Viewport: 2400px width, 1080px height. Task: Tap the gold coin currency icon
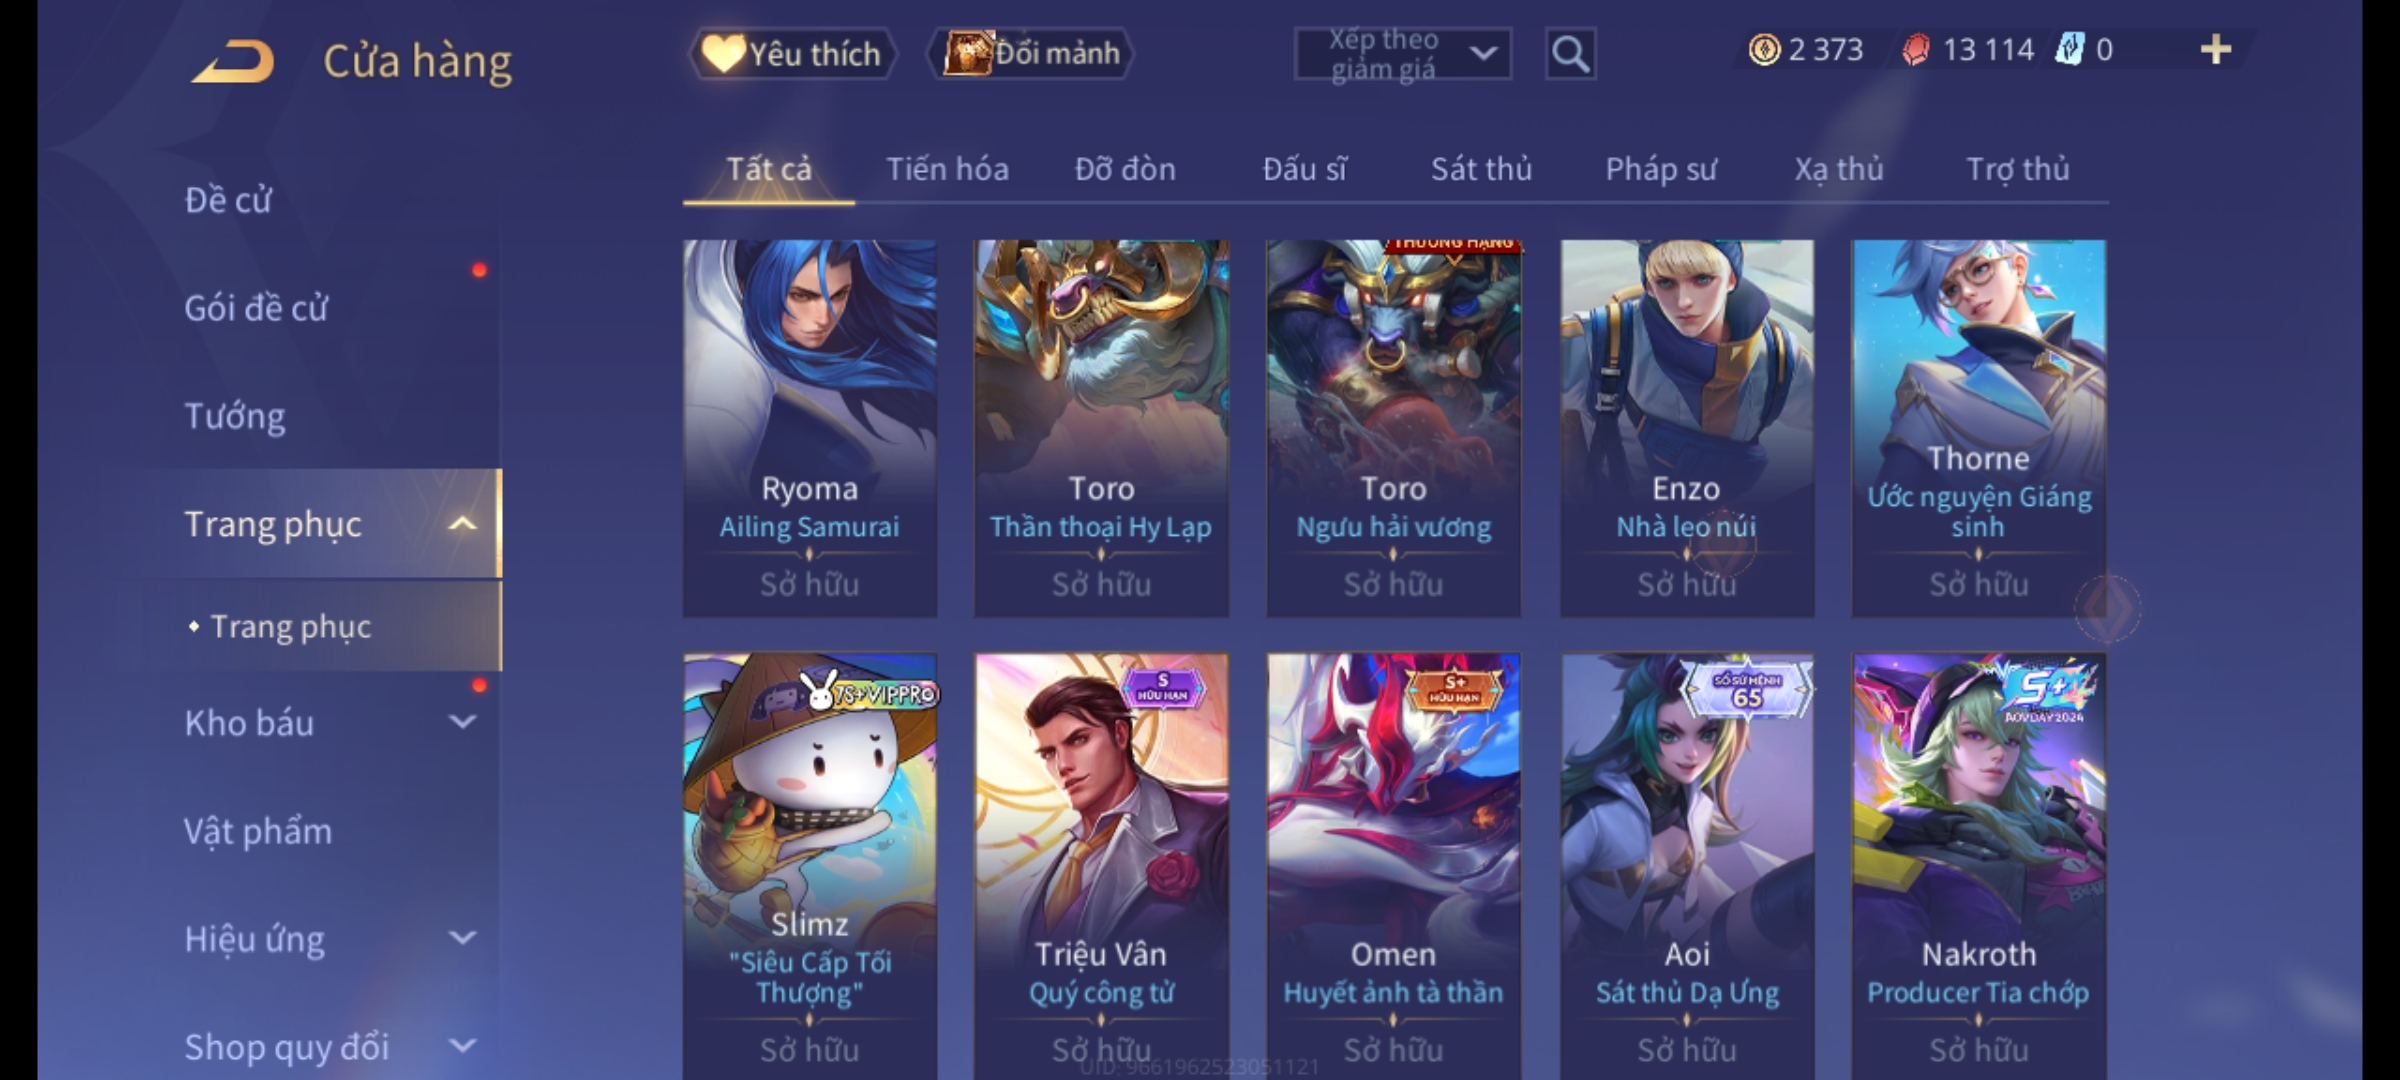(1764, 49)
